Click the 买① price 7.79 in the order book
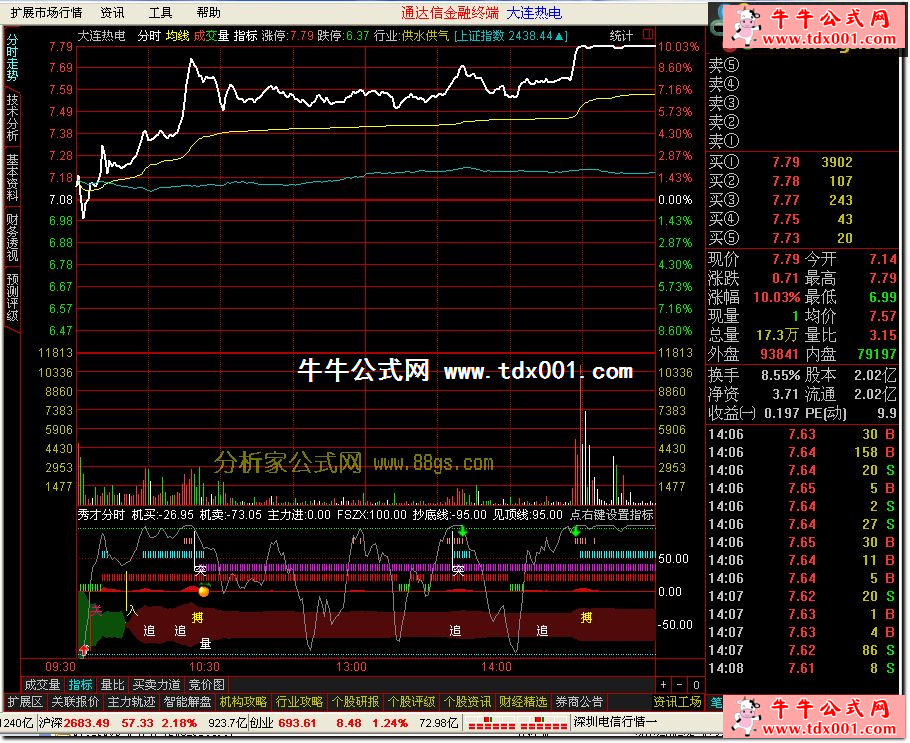The image size is (910, 743). click(x=786, y=163)
